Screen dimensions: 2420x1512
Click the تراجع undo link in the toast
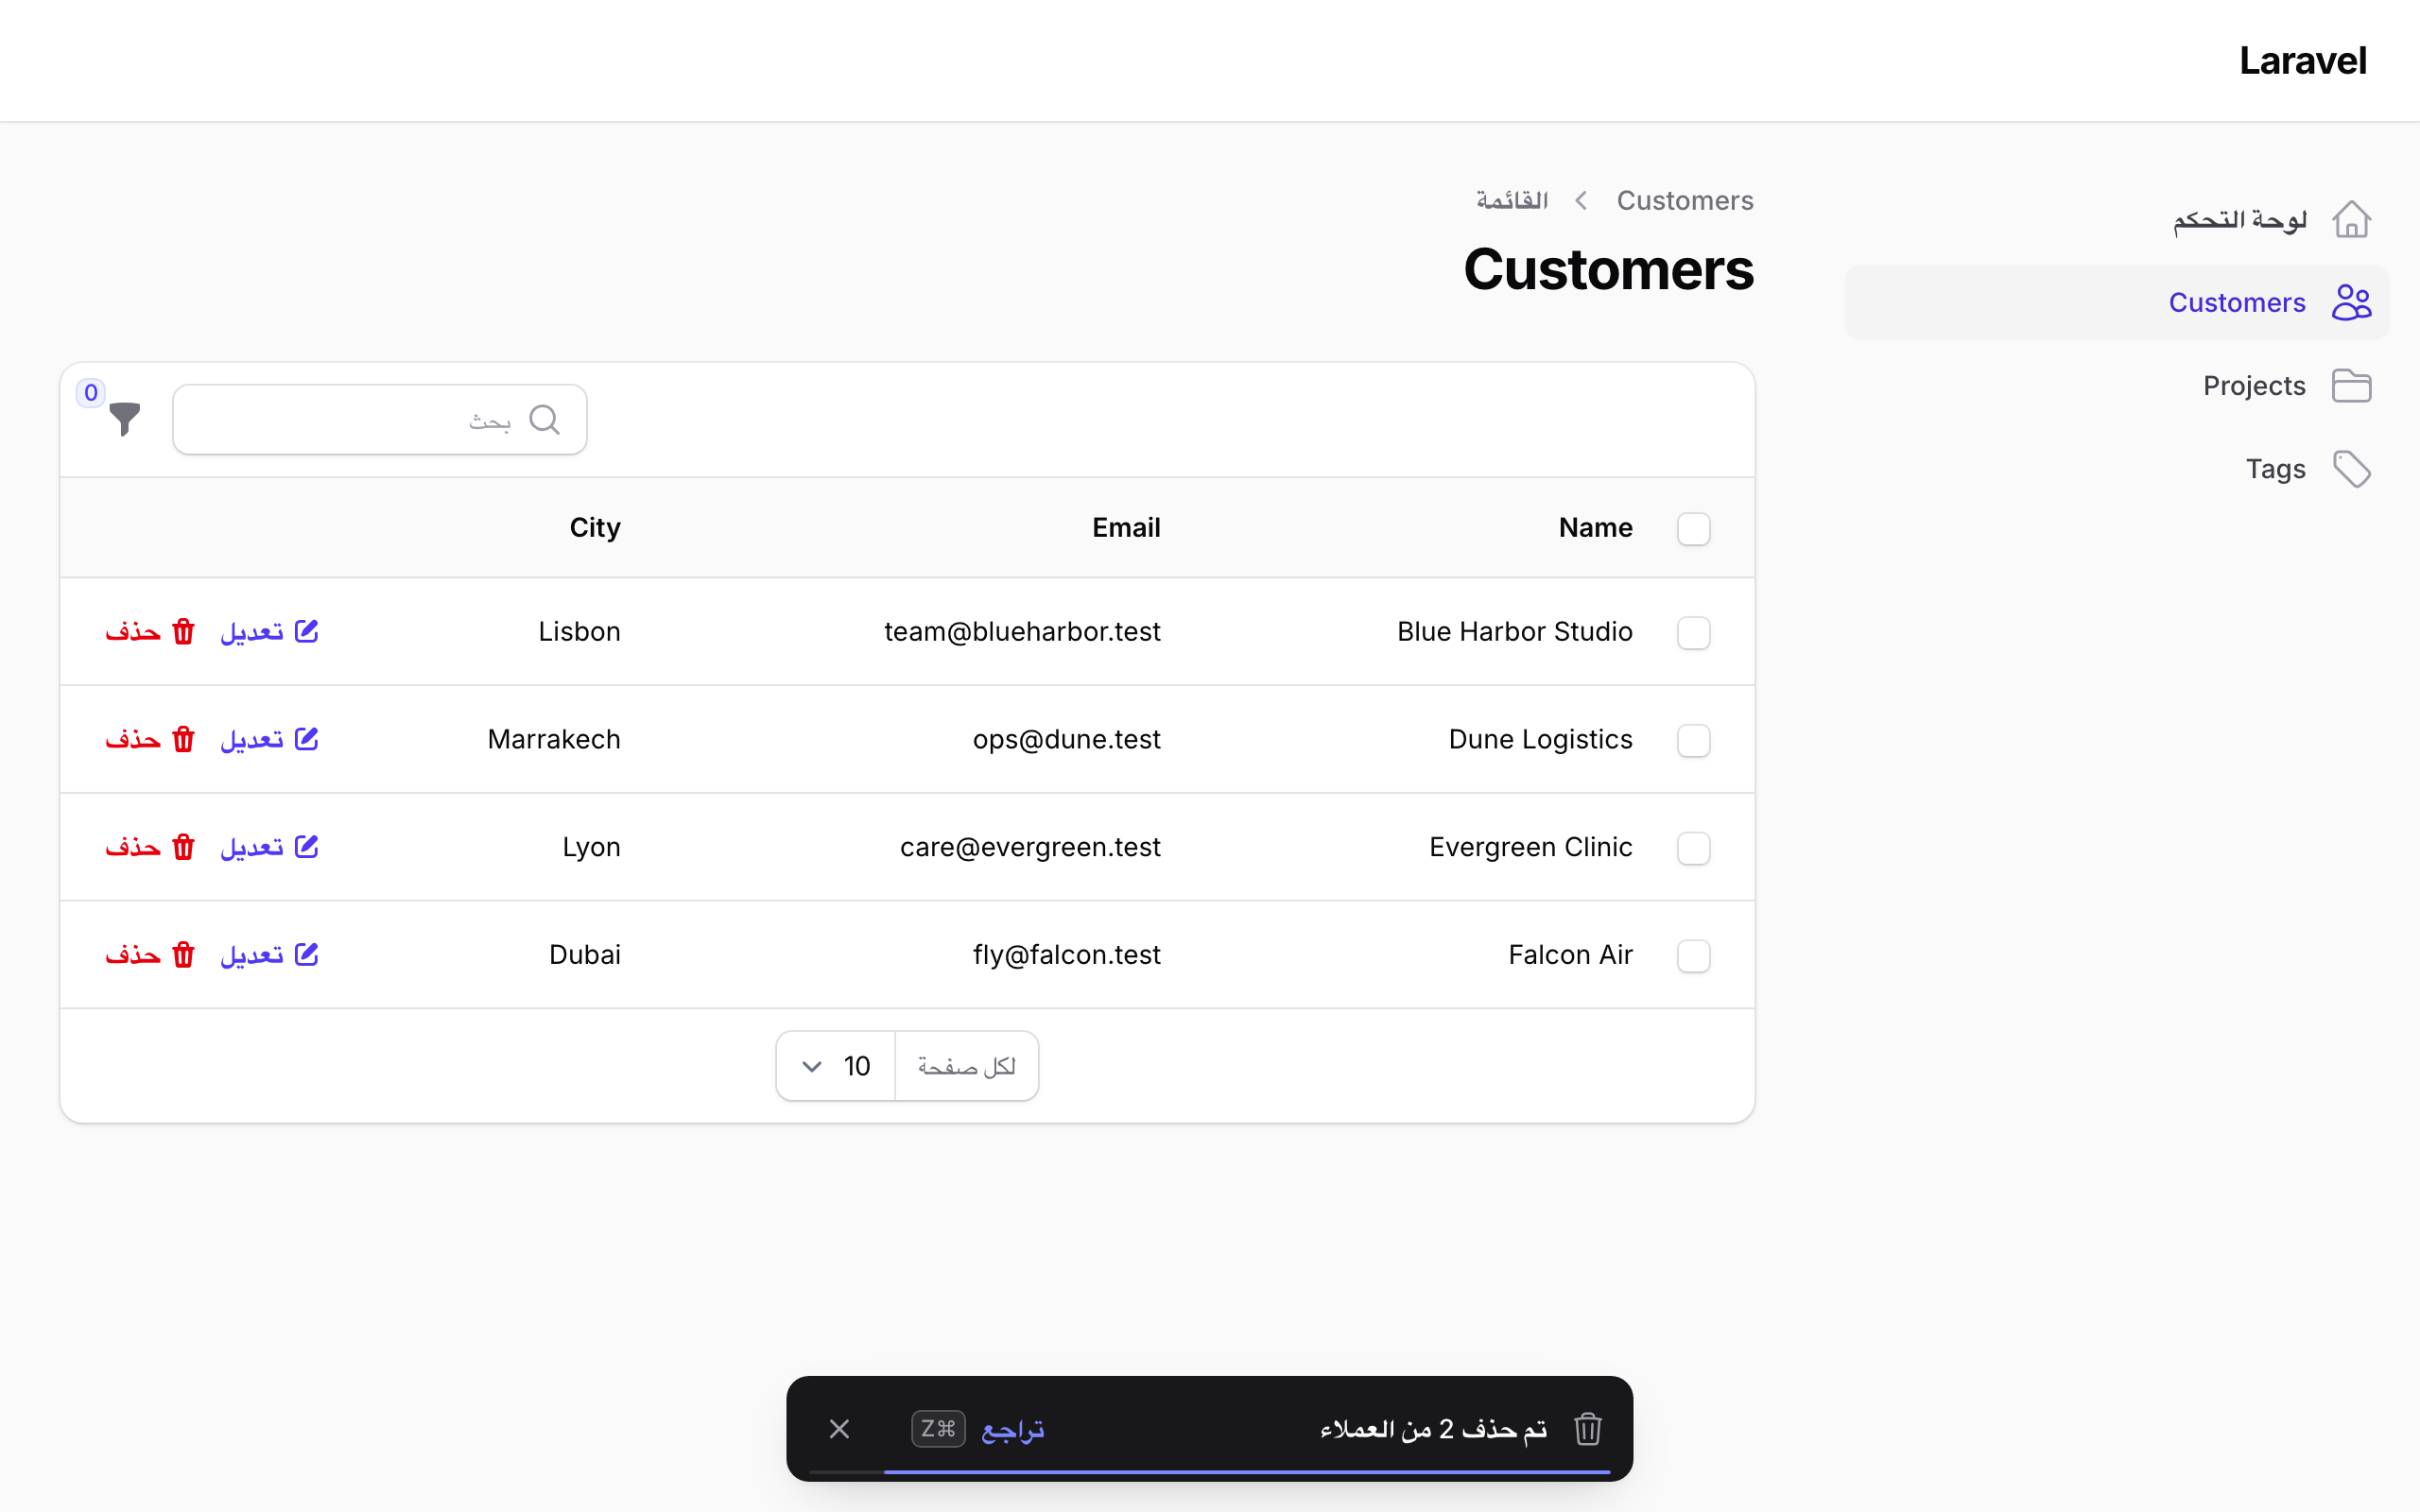point(1012,1429)
